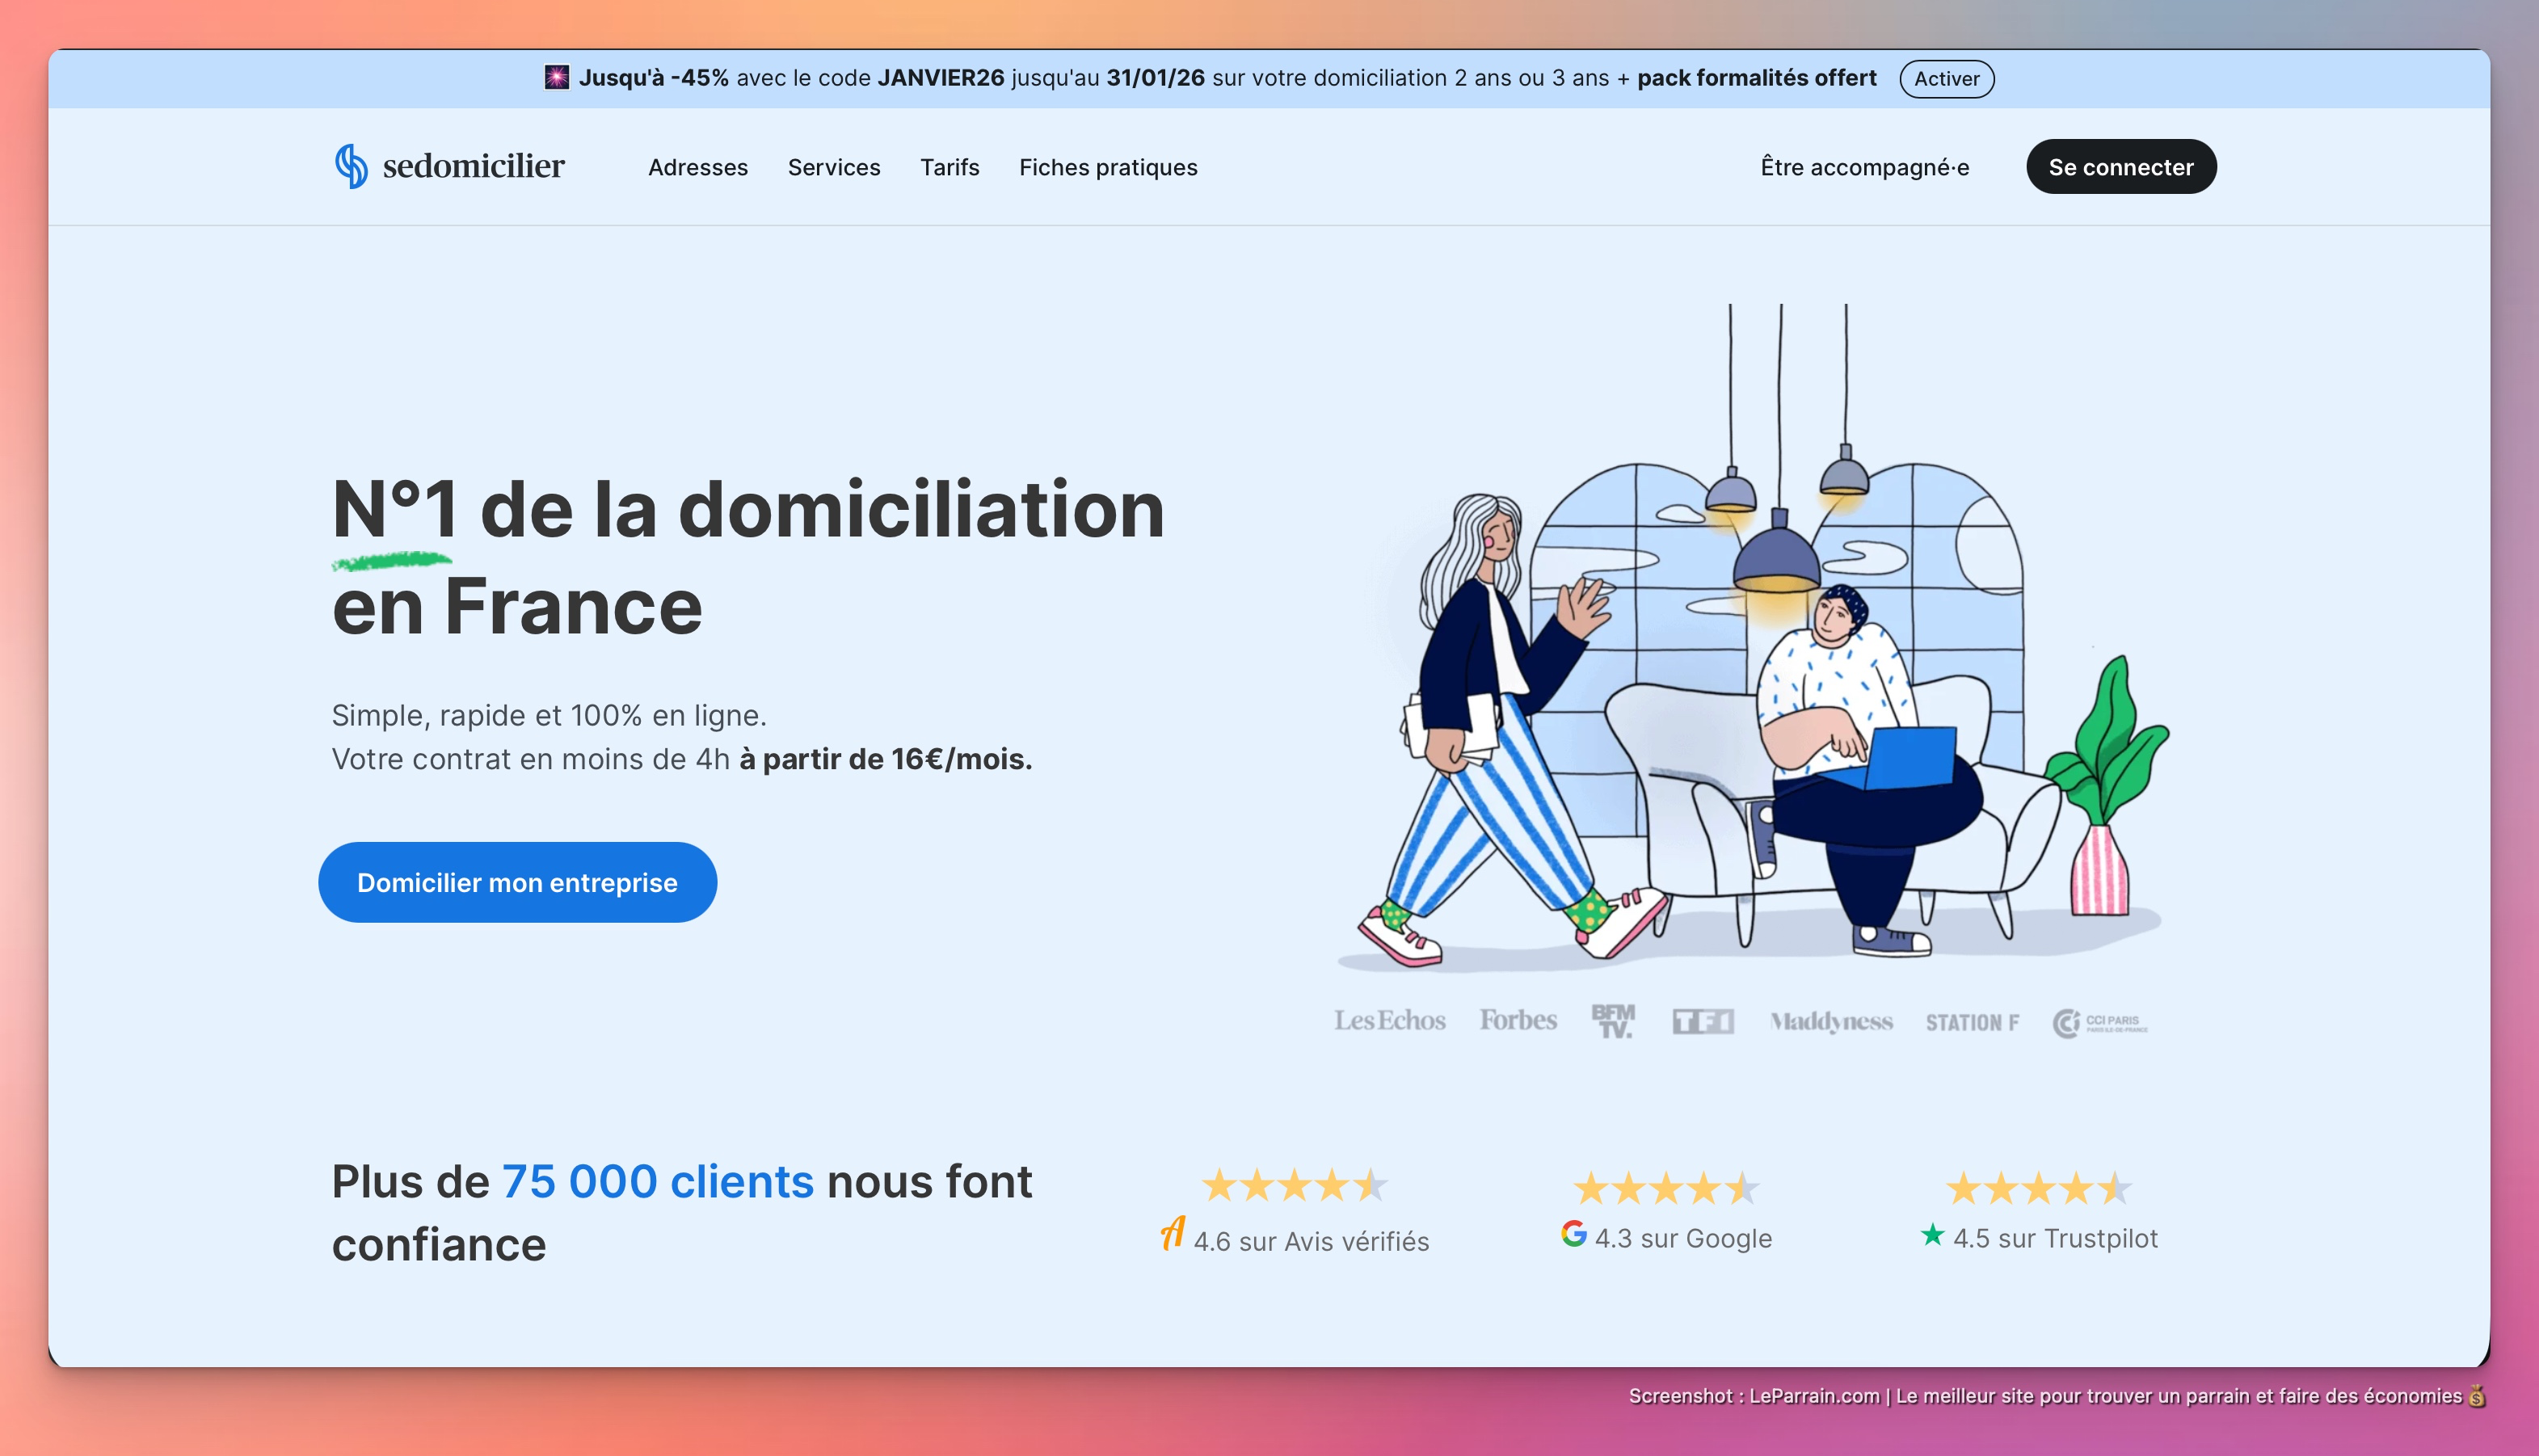Go to the Tarifs page
Viewport: 2539px width, 1456px height.
pyautogui.click(x=949, y=167)
